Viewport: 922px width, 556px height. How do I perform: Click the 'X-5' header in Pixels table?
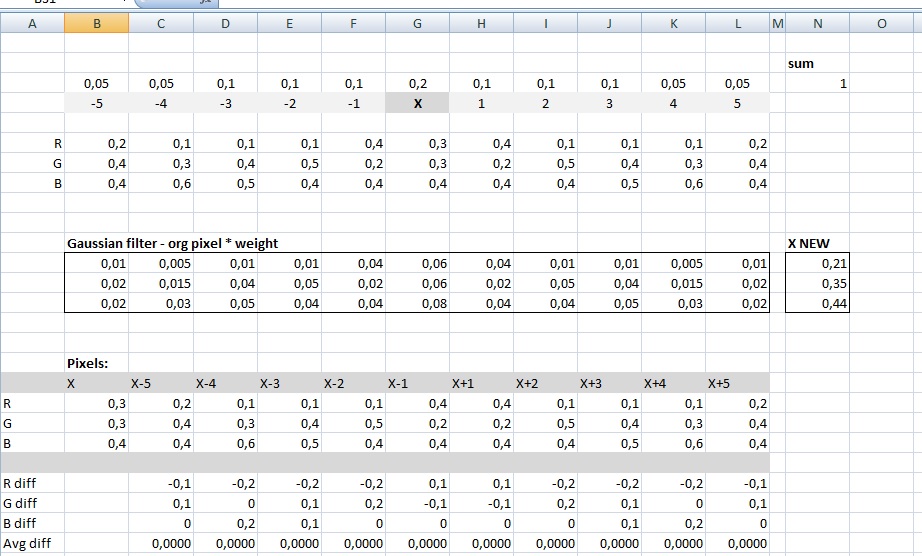(142, 383)
